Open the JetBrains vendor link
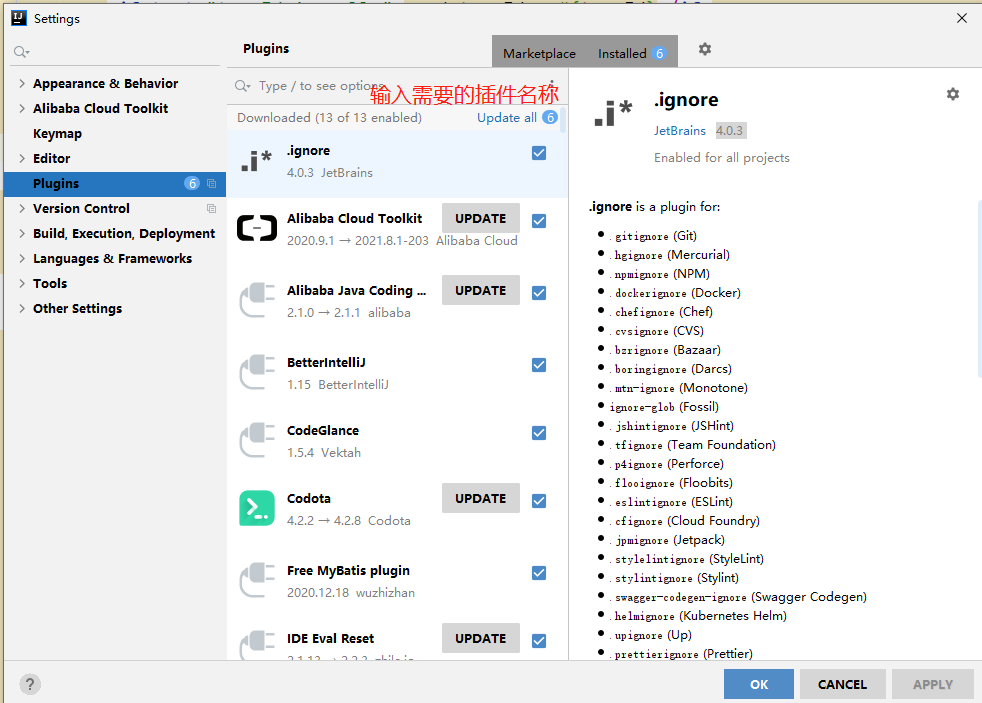The width and height of the screenshot is (982, 703). point(680,130)
